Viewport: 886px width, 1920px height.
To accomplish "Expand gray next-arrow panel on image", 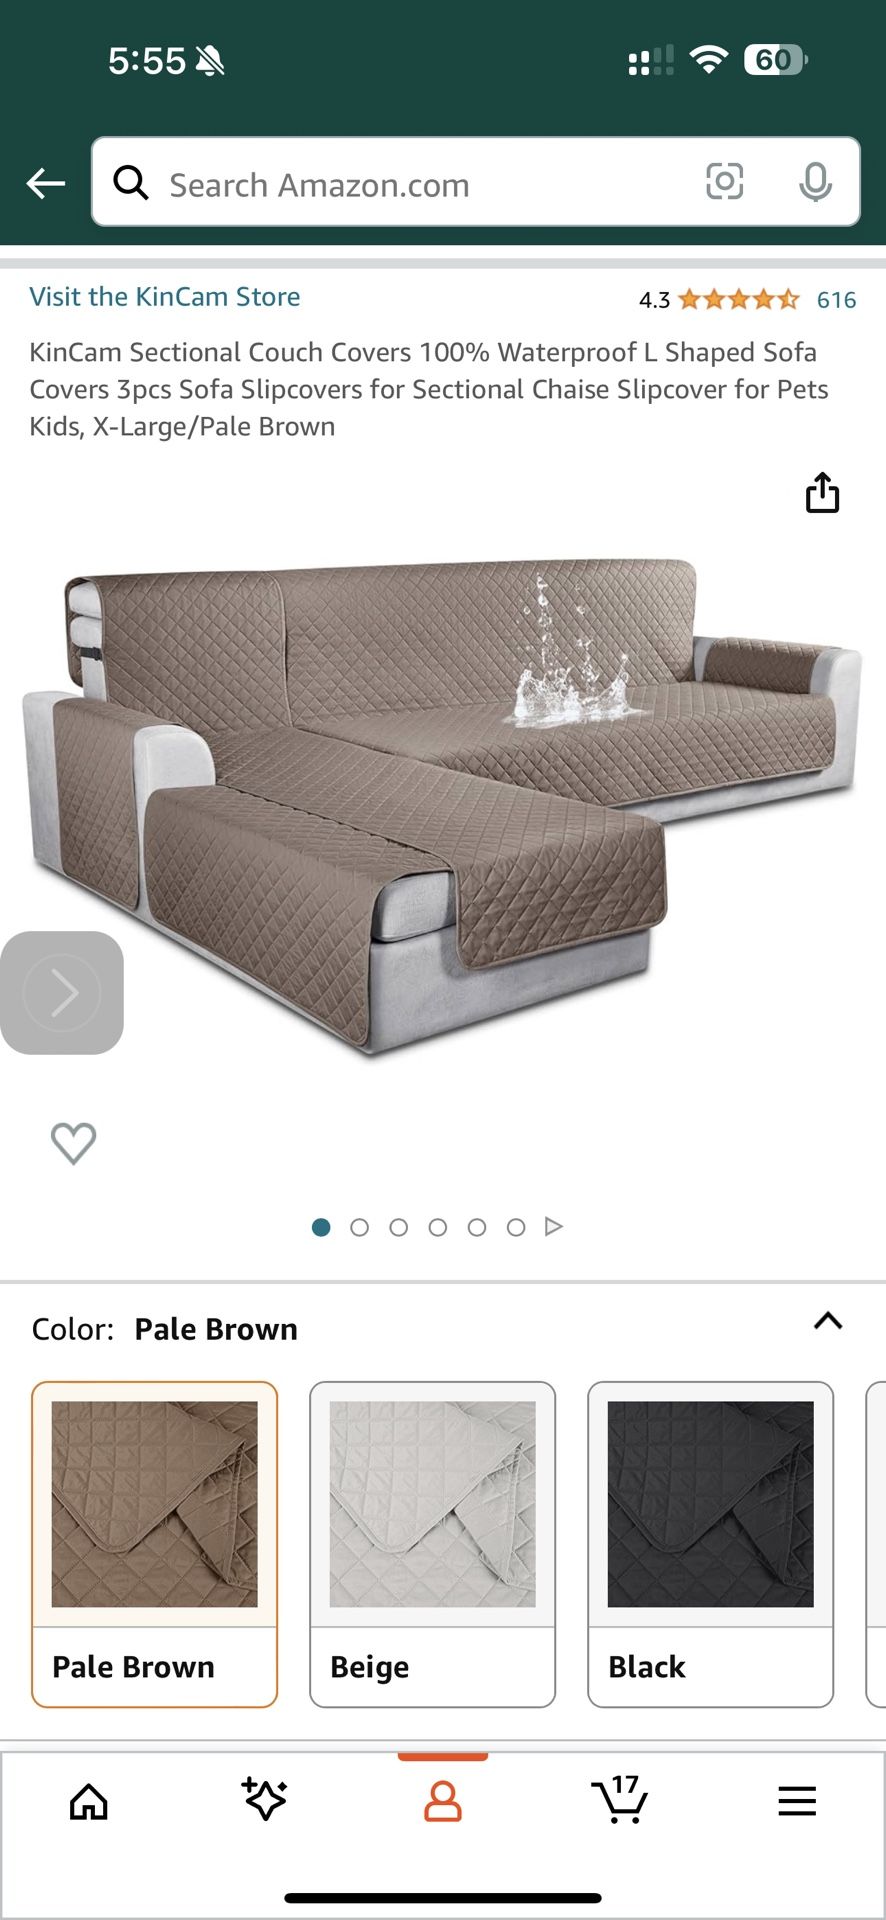I will tap(62, 993).
